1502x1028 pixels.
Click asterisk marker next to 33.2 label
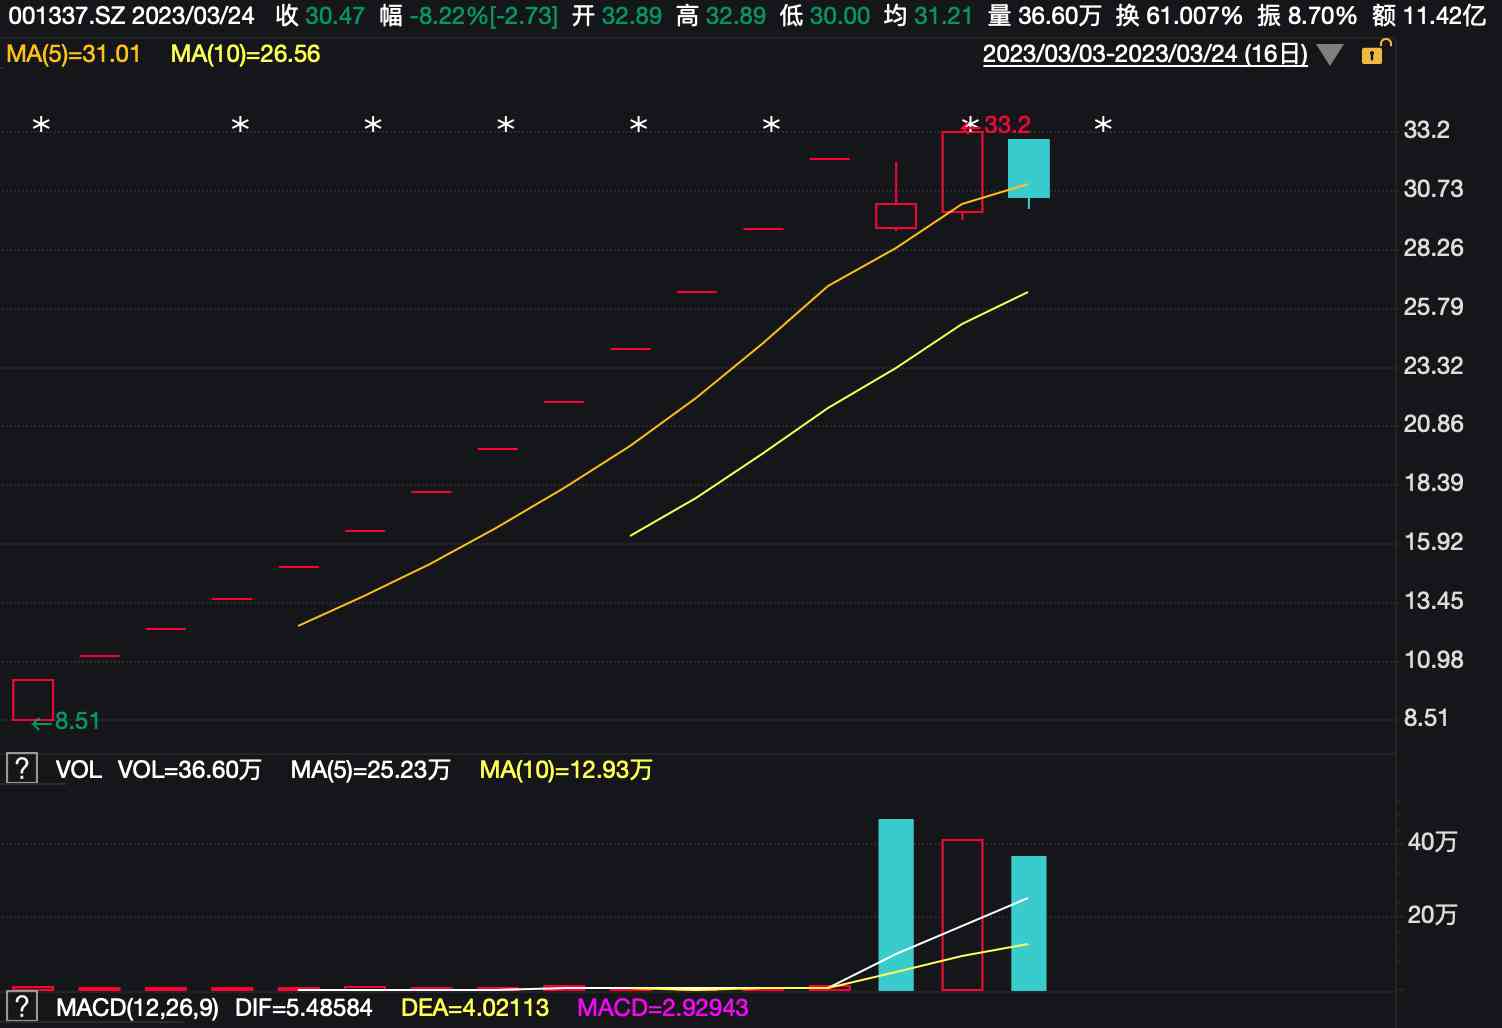(x=969, y=126)
